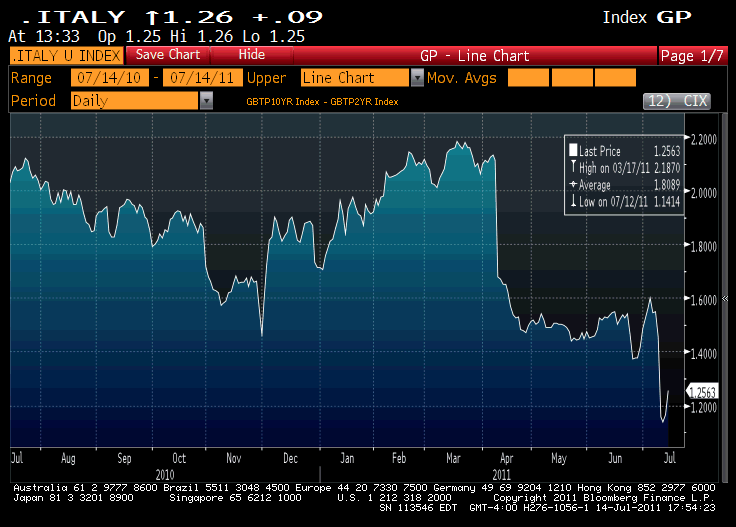Click the Low value 1.1414 in legend
736x527 pixels.
667,202
